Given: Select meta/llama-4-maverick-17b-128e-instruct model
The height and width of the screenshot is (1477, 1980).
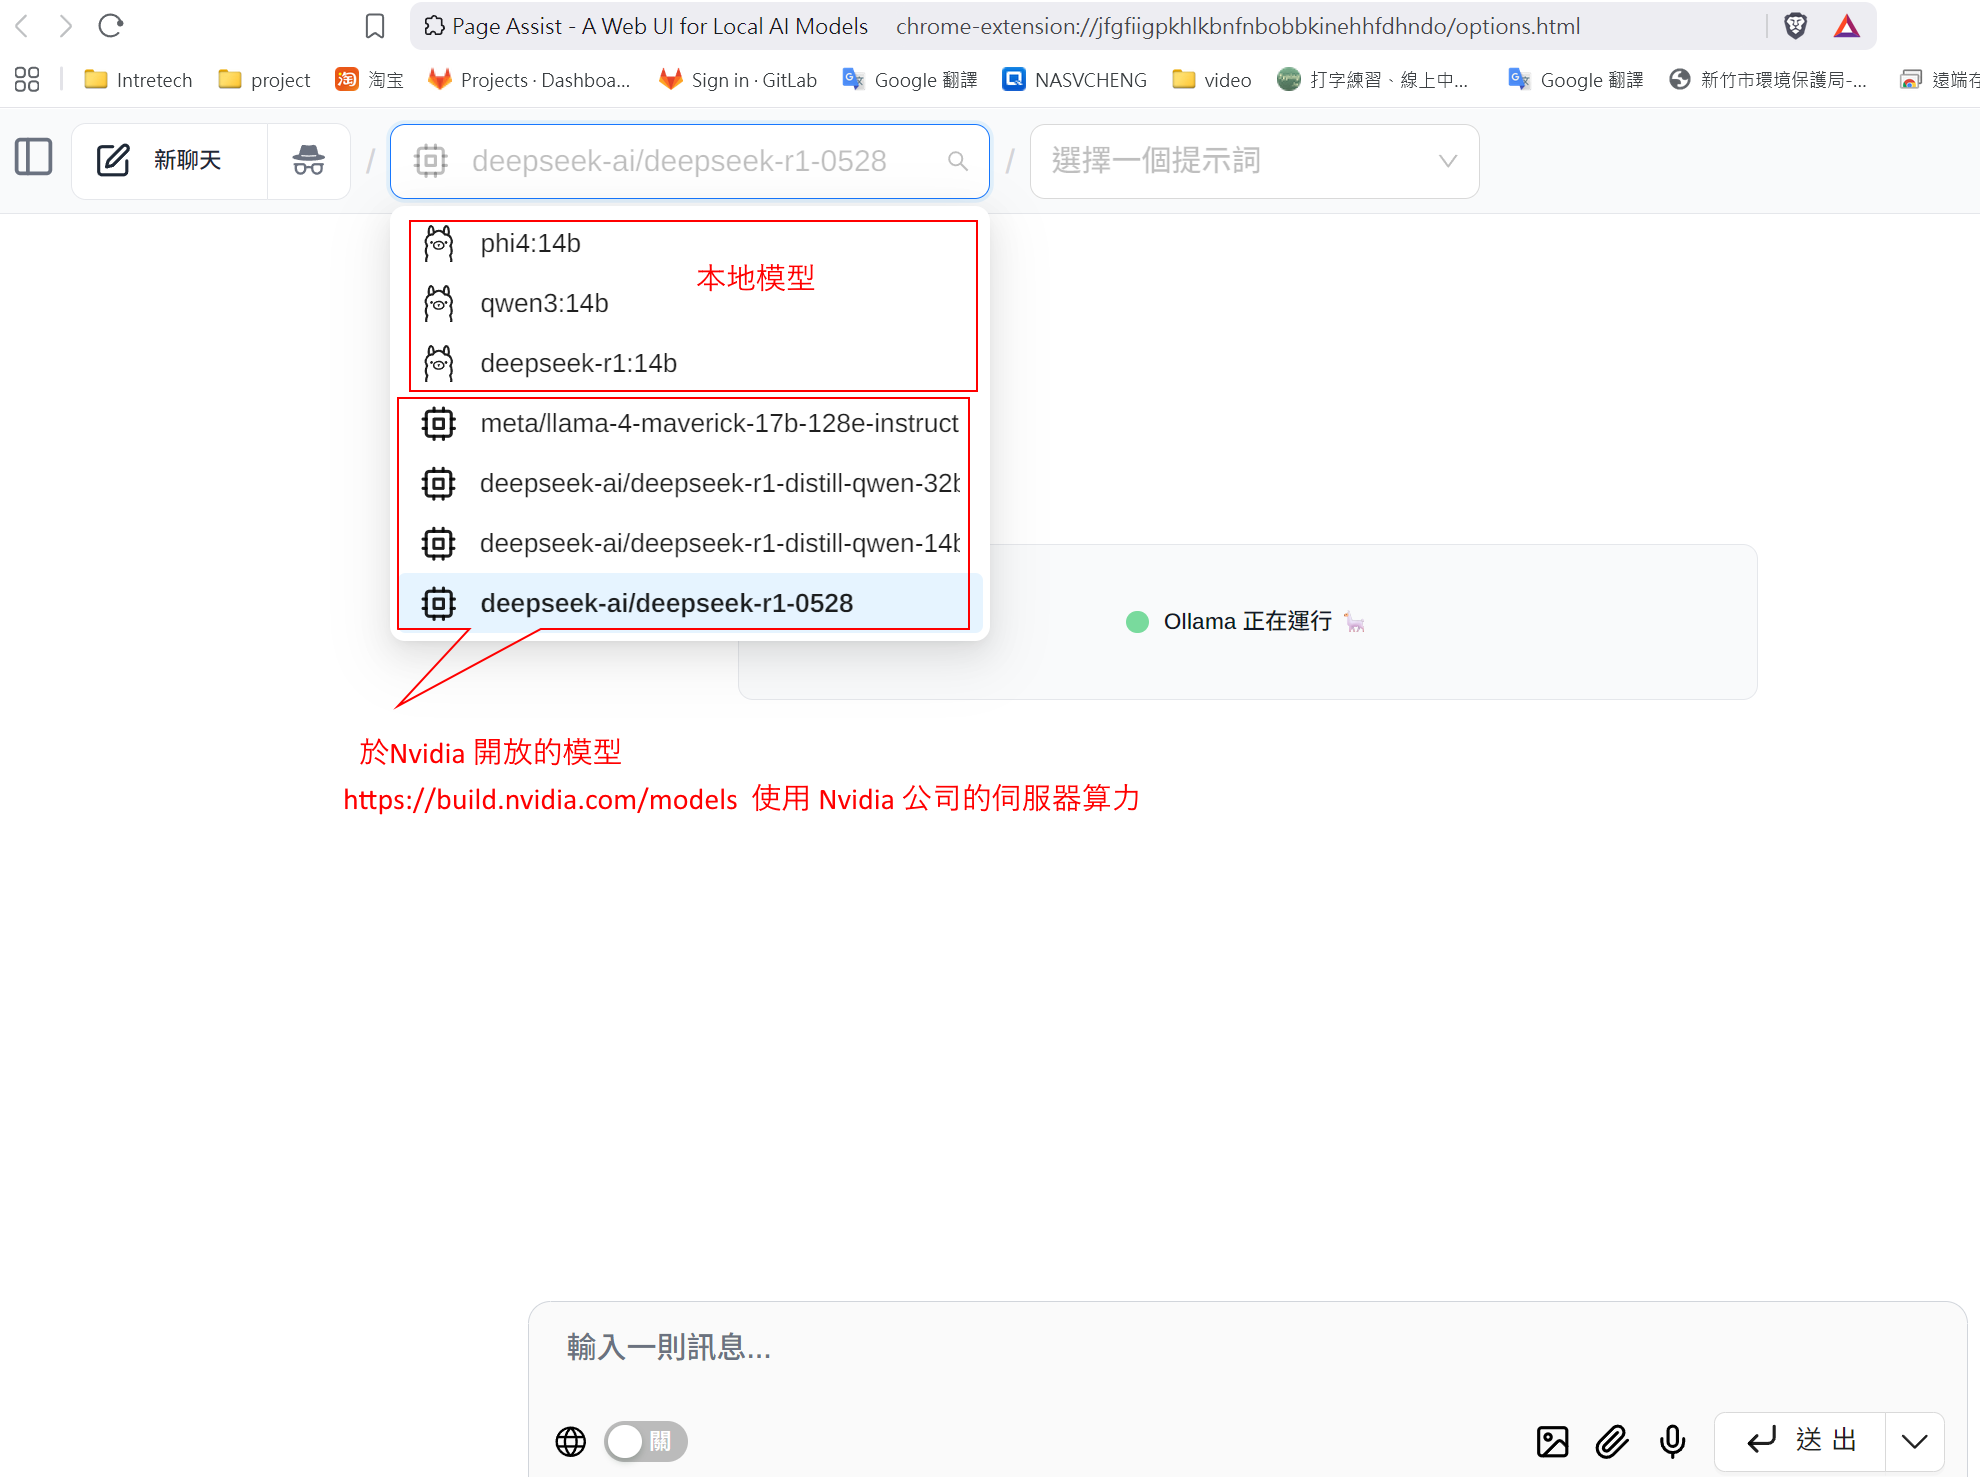Looking at the screenshot, I should tap(718, 424).
